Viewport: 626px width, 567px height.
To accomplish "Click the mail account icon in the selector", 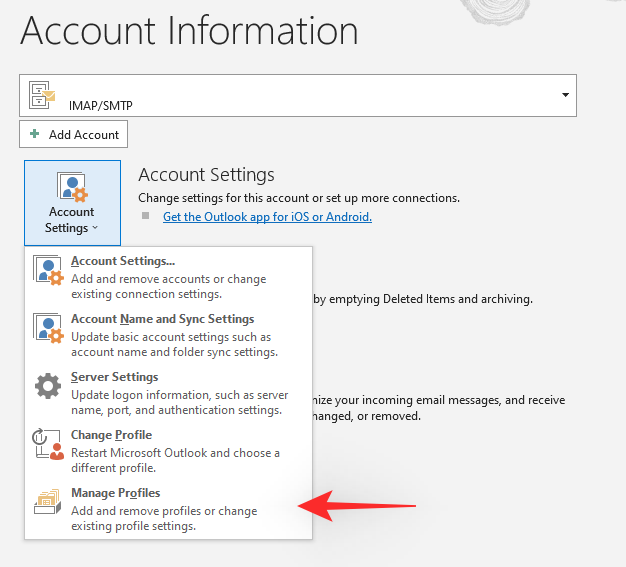I will [43, 95].
